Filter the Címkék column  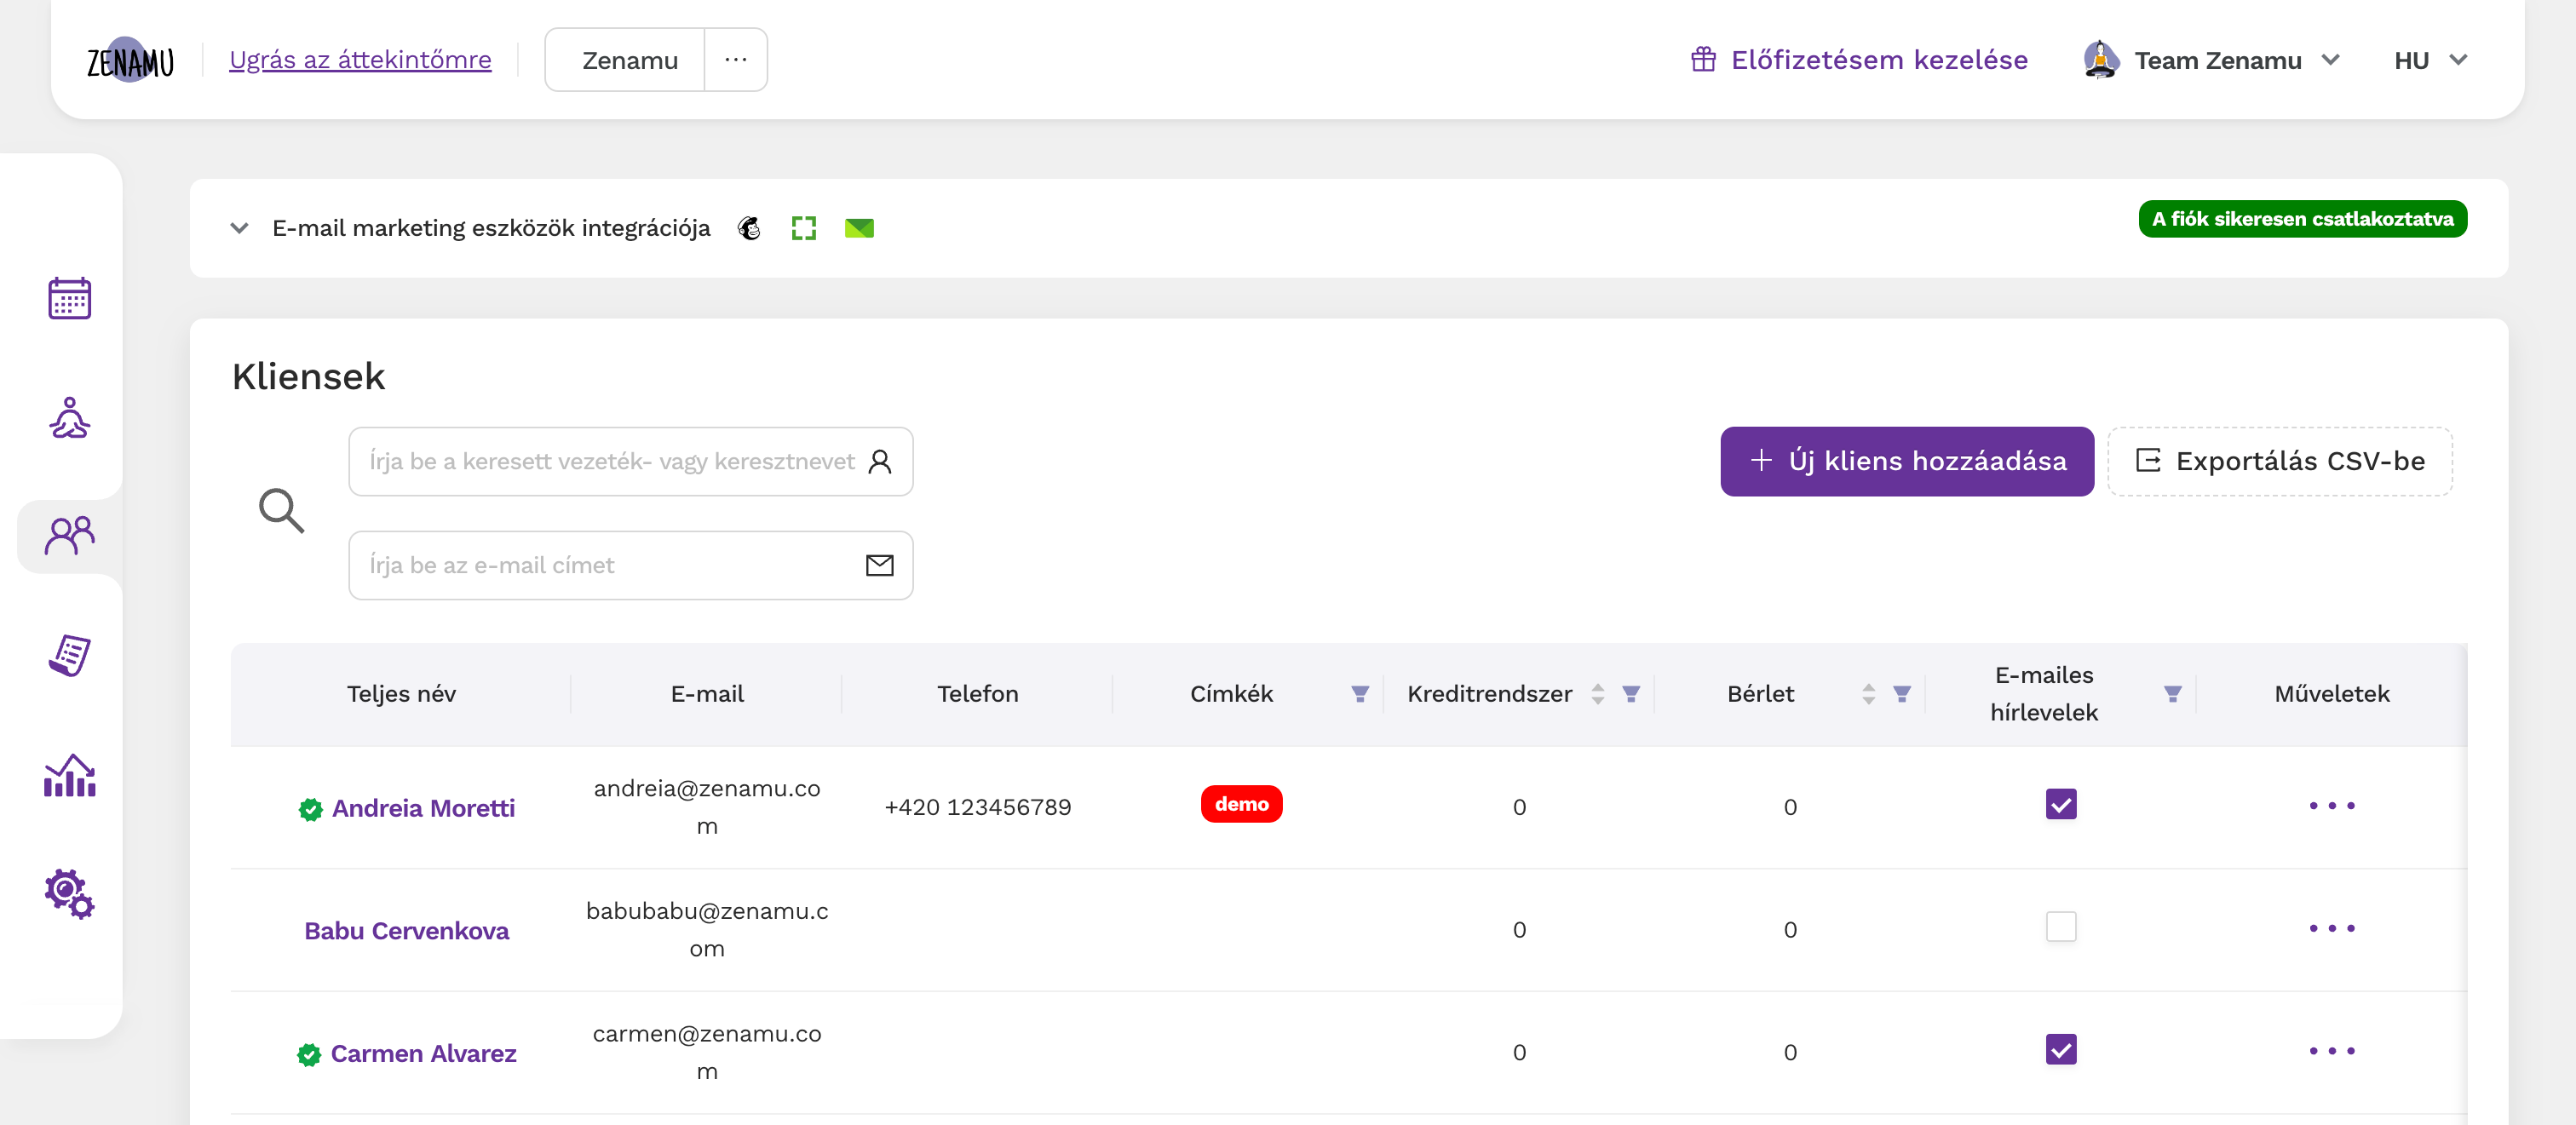coord(1360,694)
